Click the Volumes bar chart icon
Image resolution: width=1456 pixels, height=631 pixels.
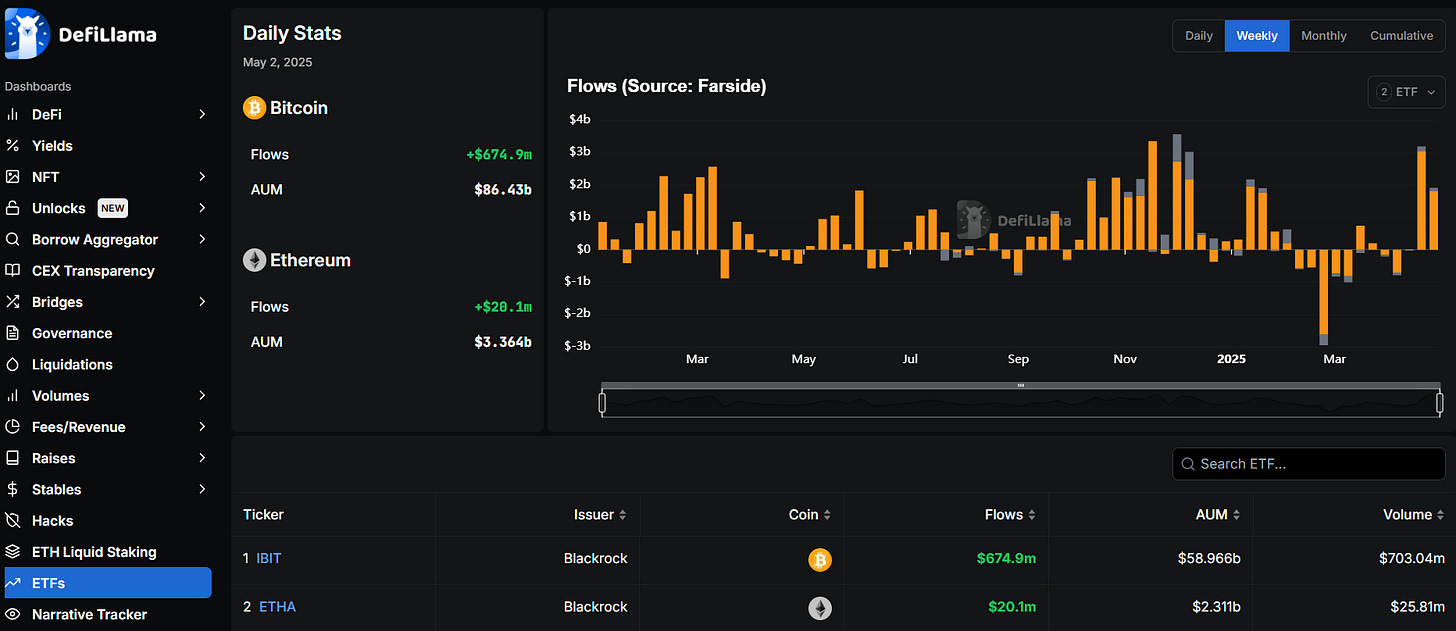coord(13,396)
